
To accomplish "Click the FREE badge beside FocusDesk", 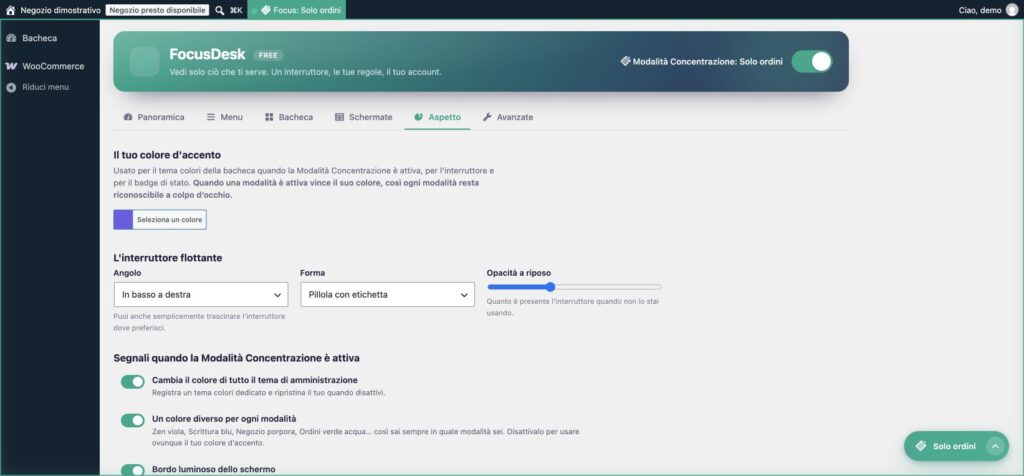I will click(268, 56).
